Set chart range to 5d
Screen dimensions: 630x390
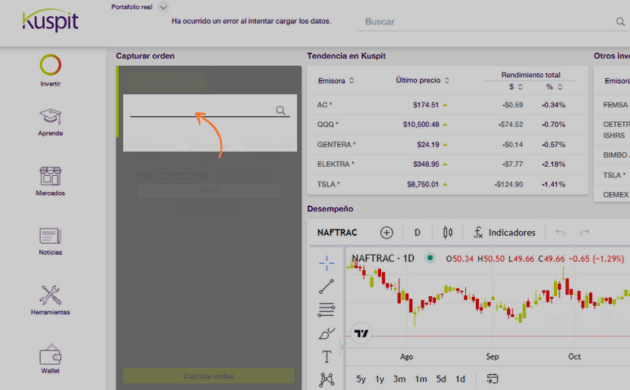click(x=441, y=379)
